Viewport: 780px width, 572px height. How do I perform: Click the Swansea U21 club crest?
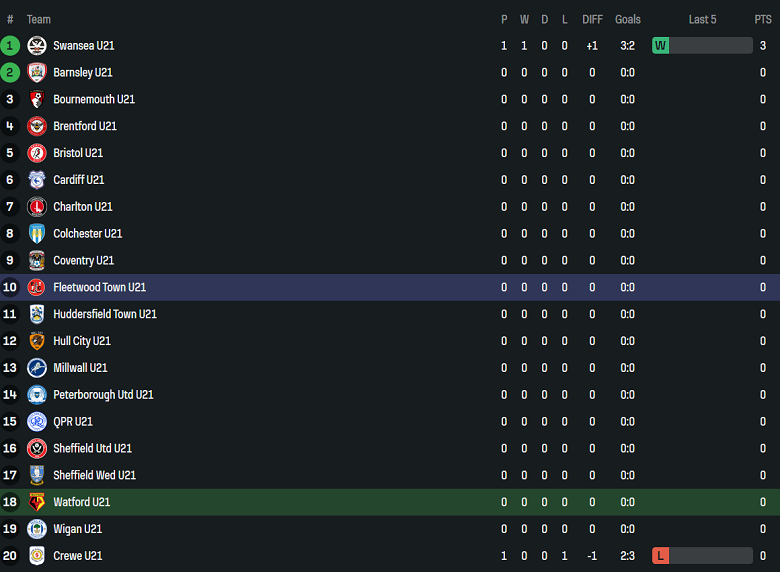click(37, 46)
